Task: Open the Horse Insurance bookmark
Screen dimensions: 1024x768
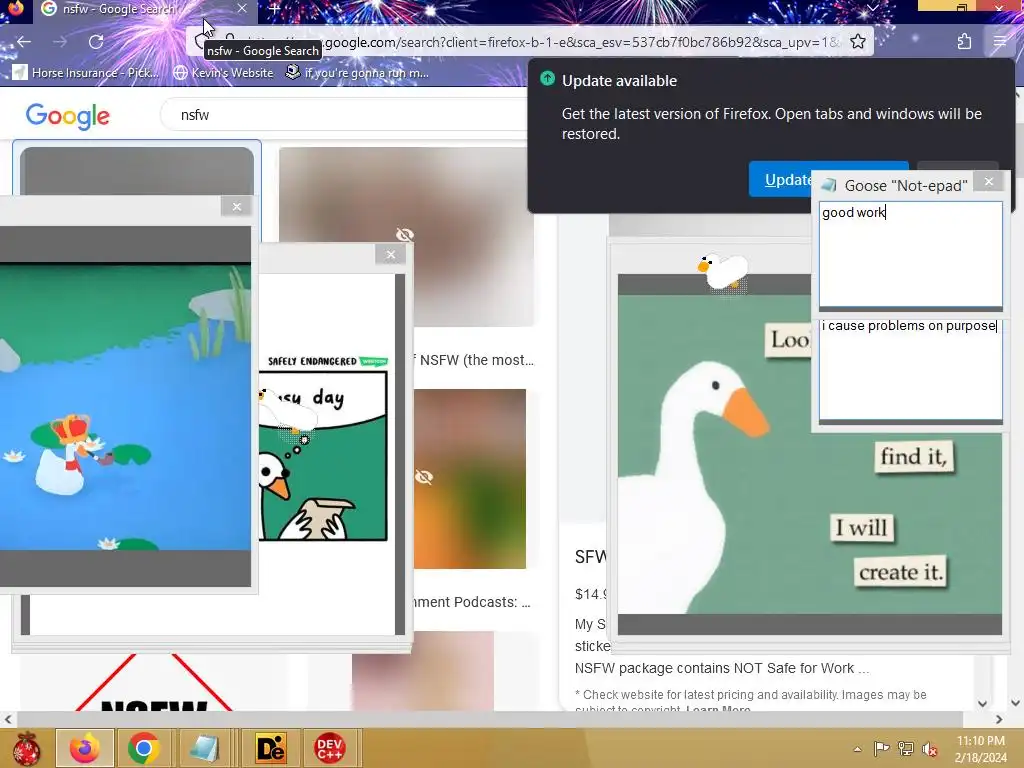Action: pyautogui.click(x=85, y=72)
